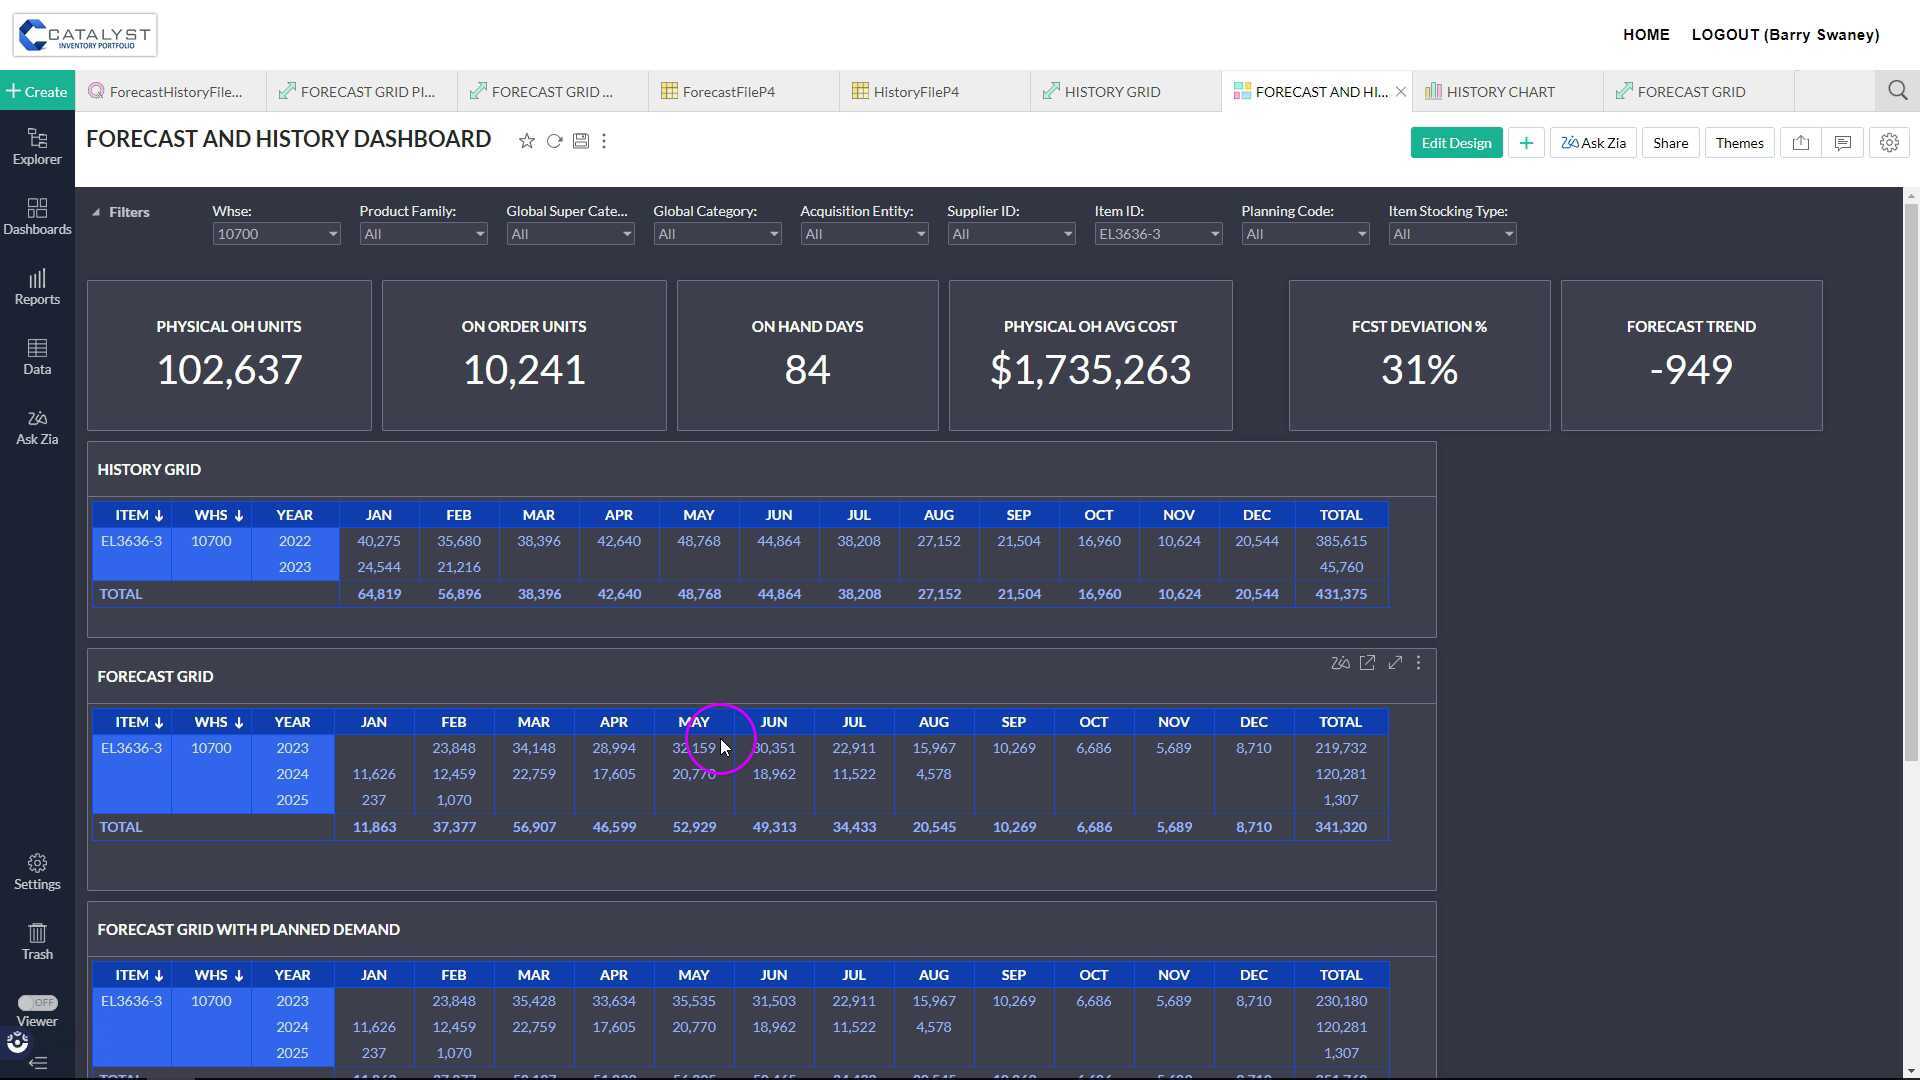Click the comments icon in top toolbar

pyautogui.click(x=1842, y=143)
